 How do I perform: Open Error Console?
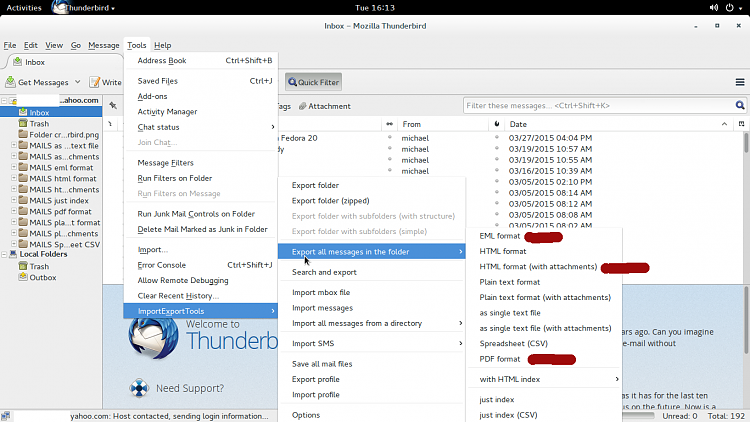(x=200, y=265)
